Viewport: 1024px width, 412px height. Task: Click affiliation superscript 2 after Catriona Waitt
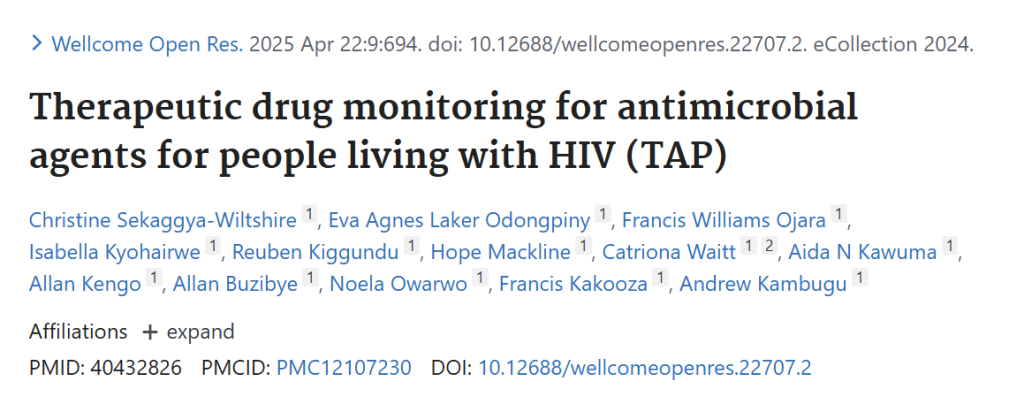pos(769,246)
